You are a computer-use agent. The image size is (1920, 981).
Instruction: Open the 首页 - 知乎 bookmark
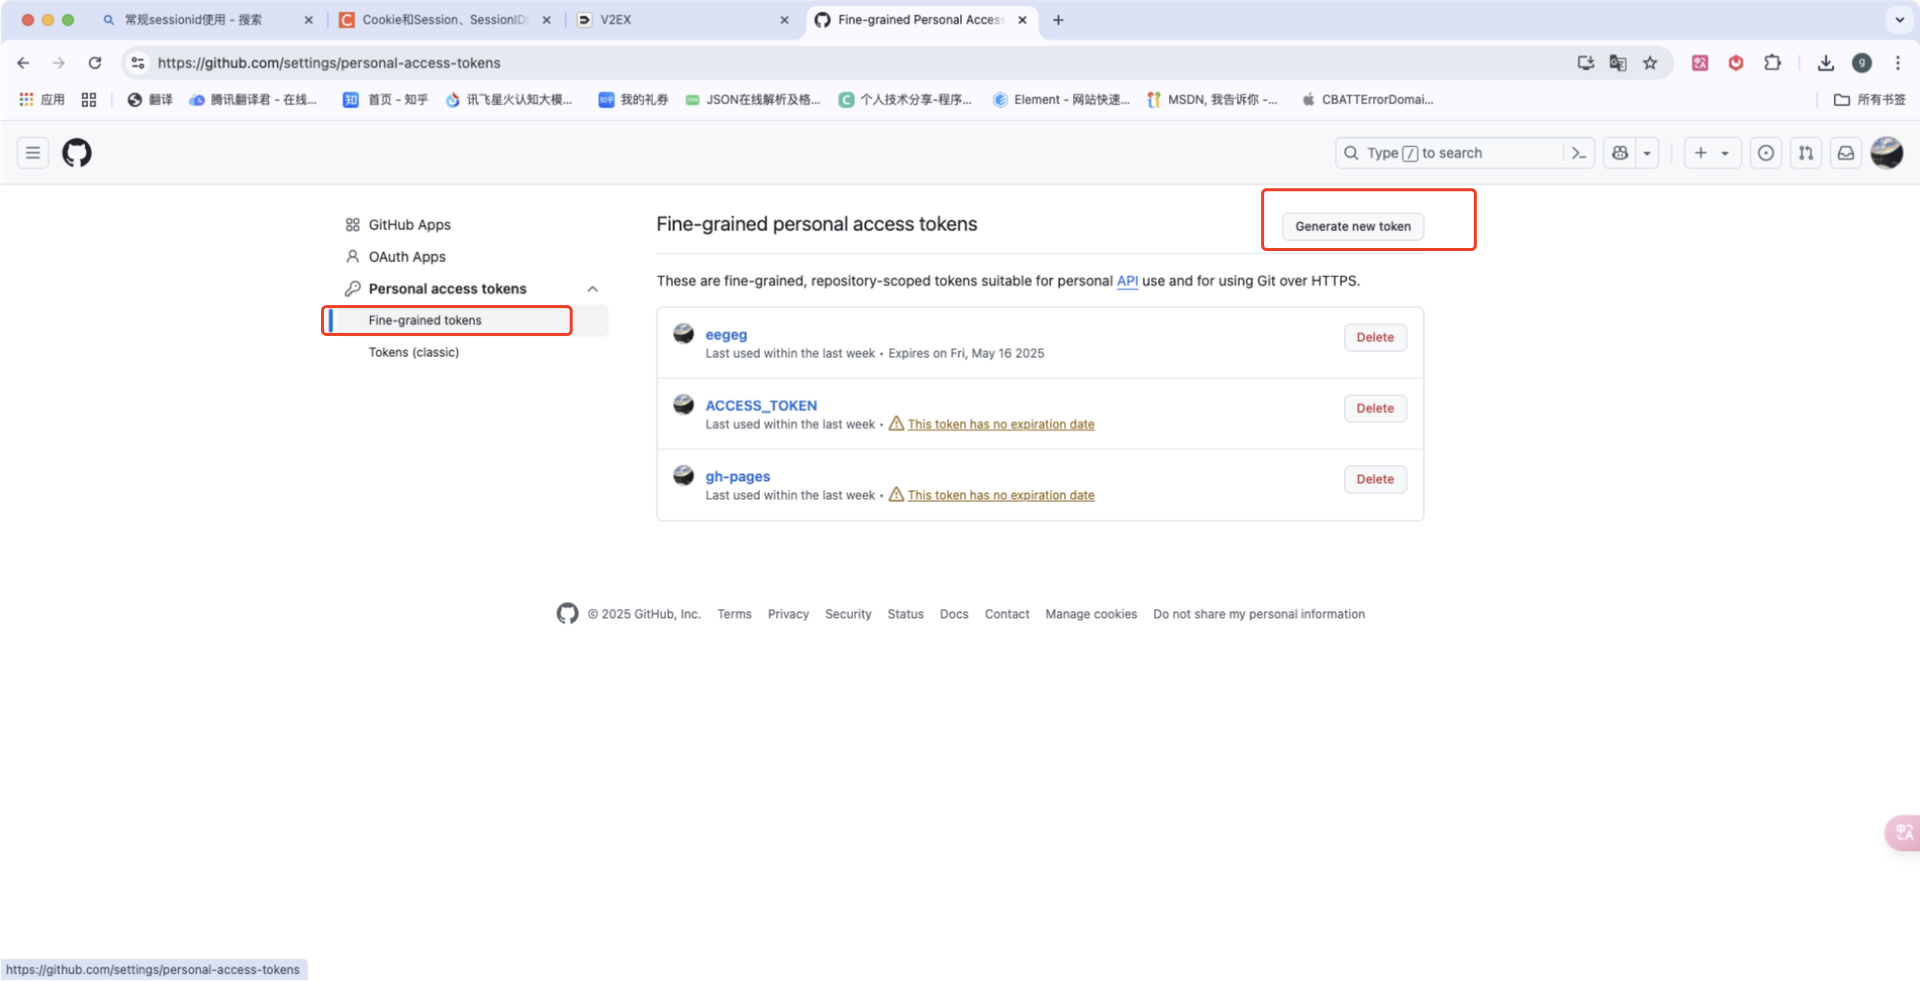386,100
